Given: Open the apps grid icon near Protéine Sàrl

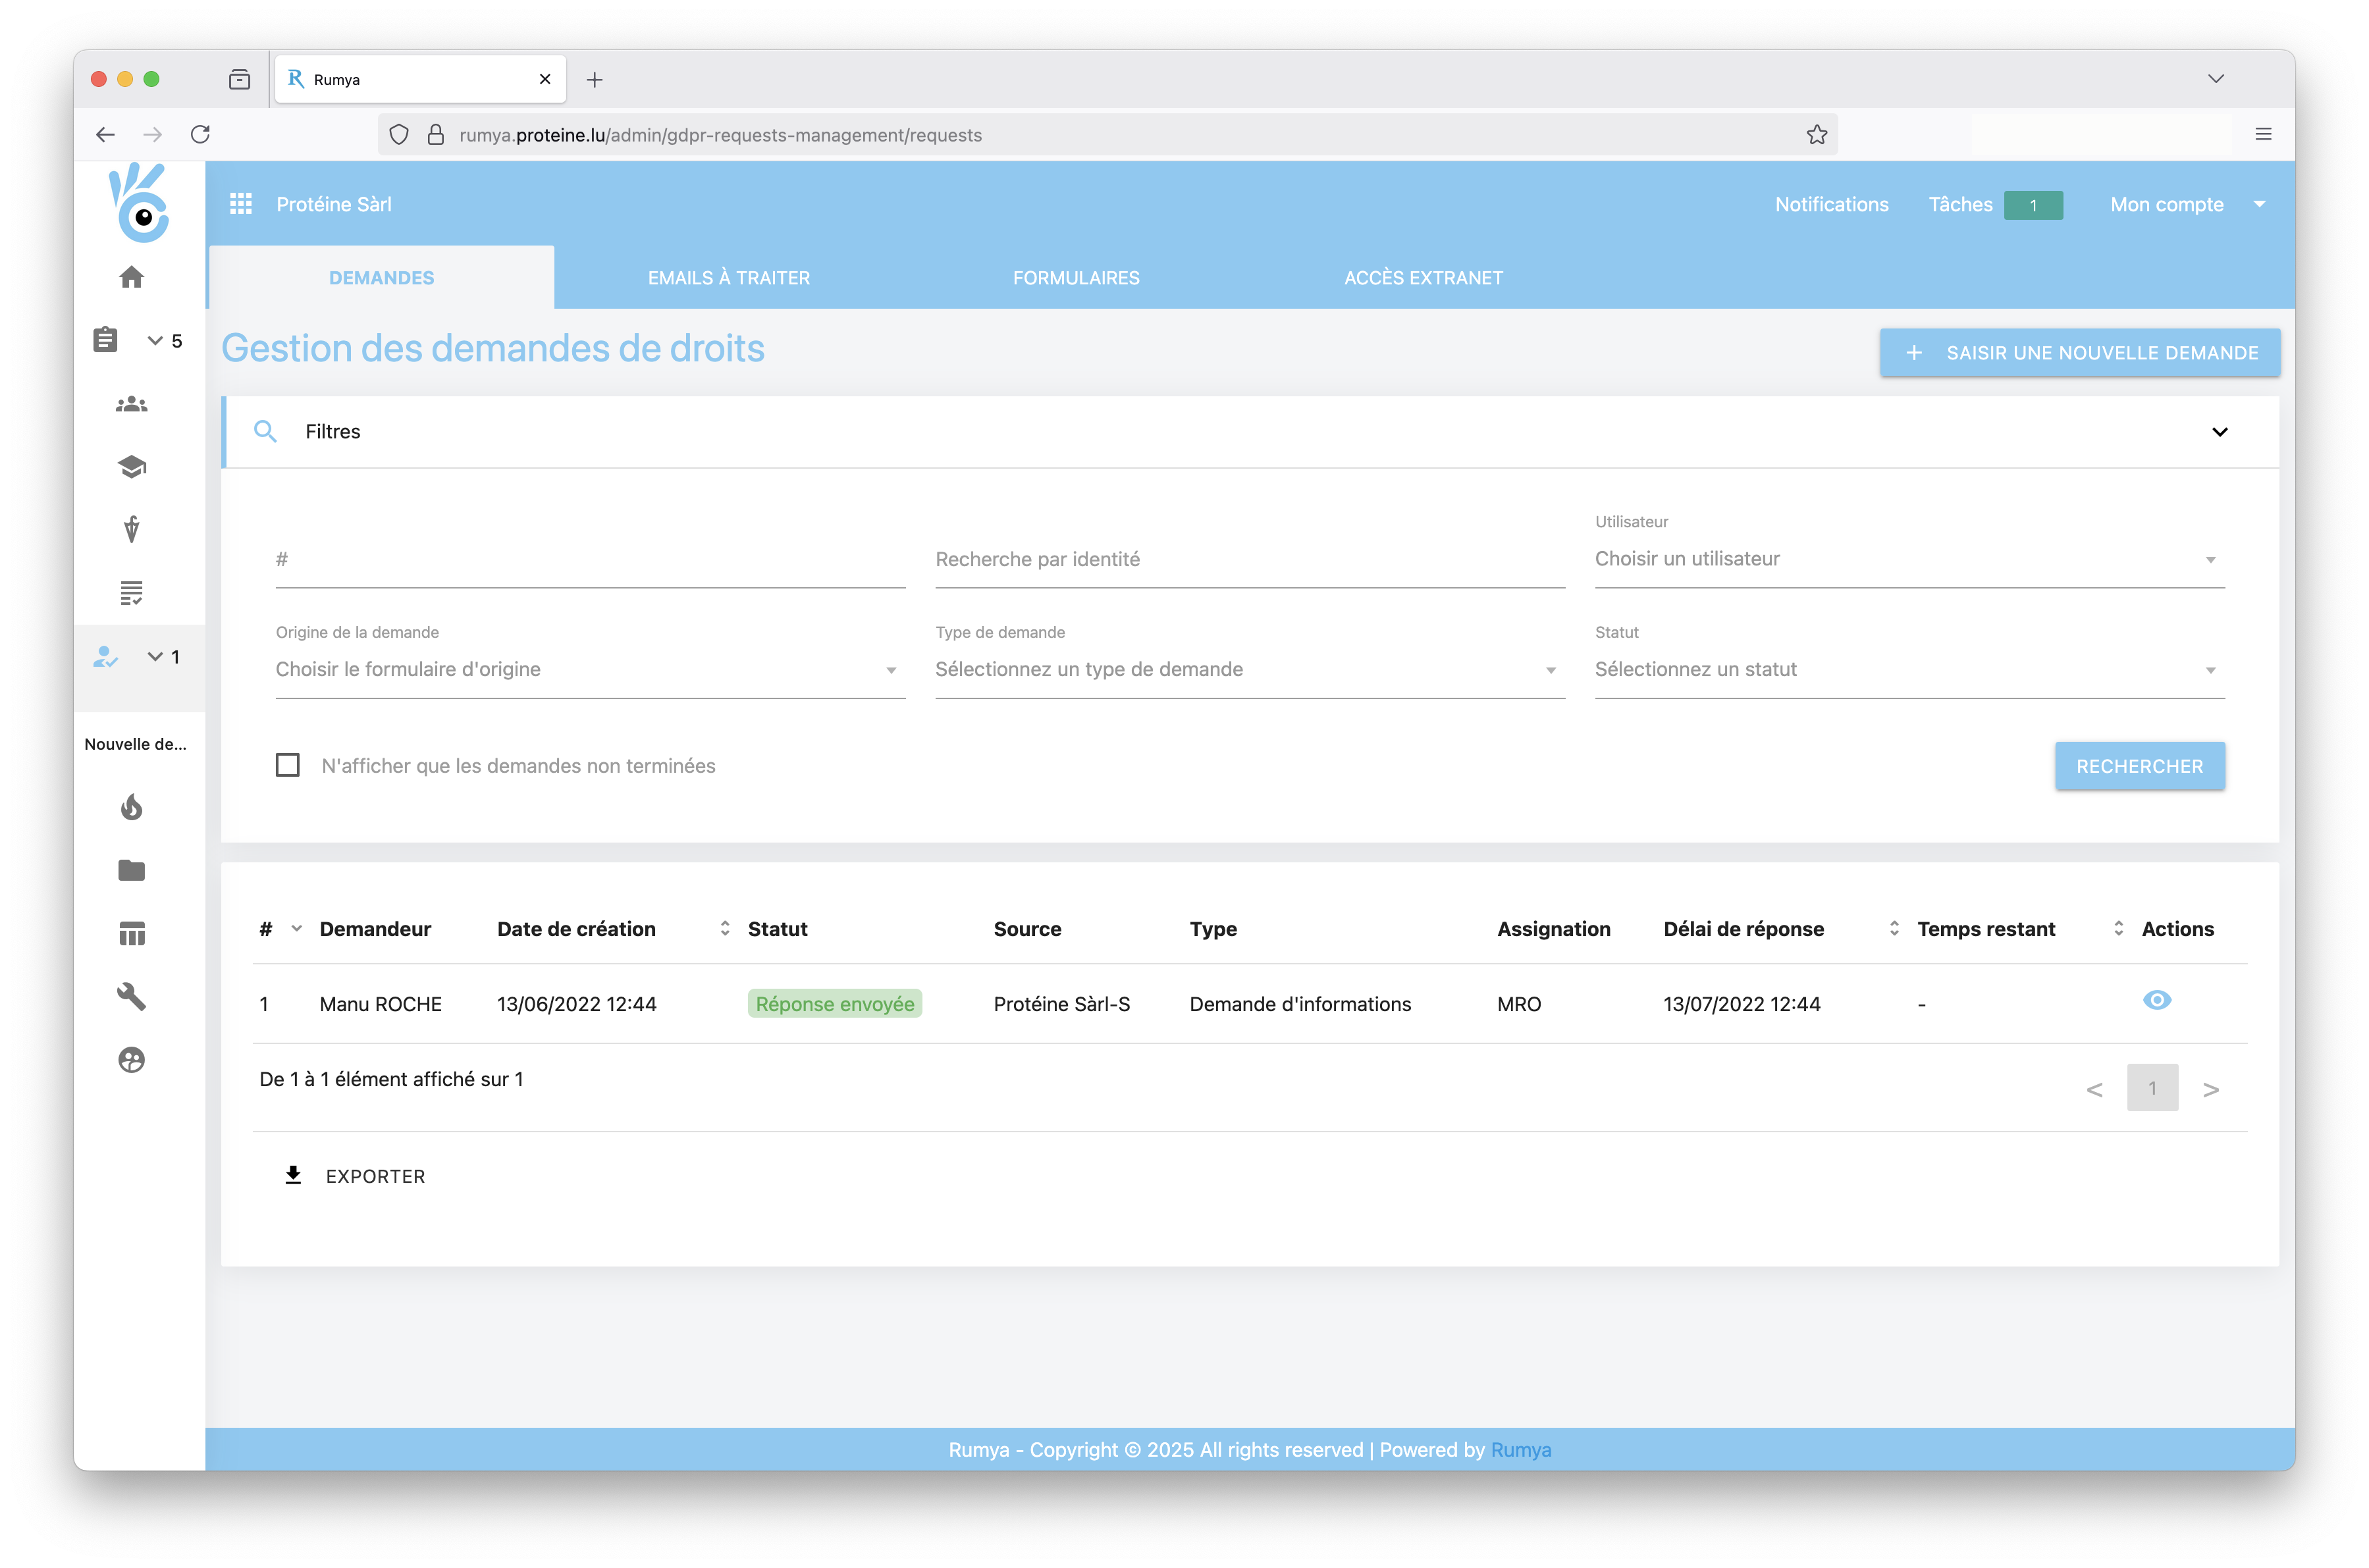Looking at the screenshot, I should (x=240, y=204).
